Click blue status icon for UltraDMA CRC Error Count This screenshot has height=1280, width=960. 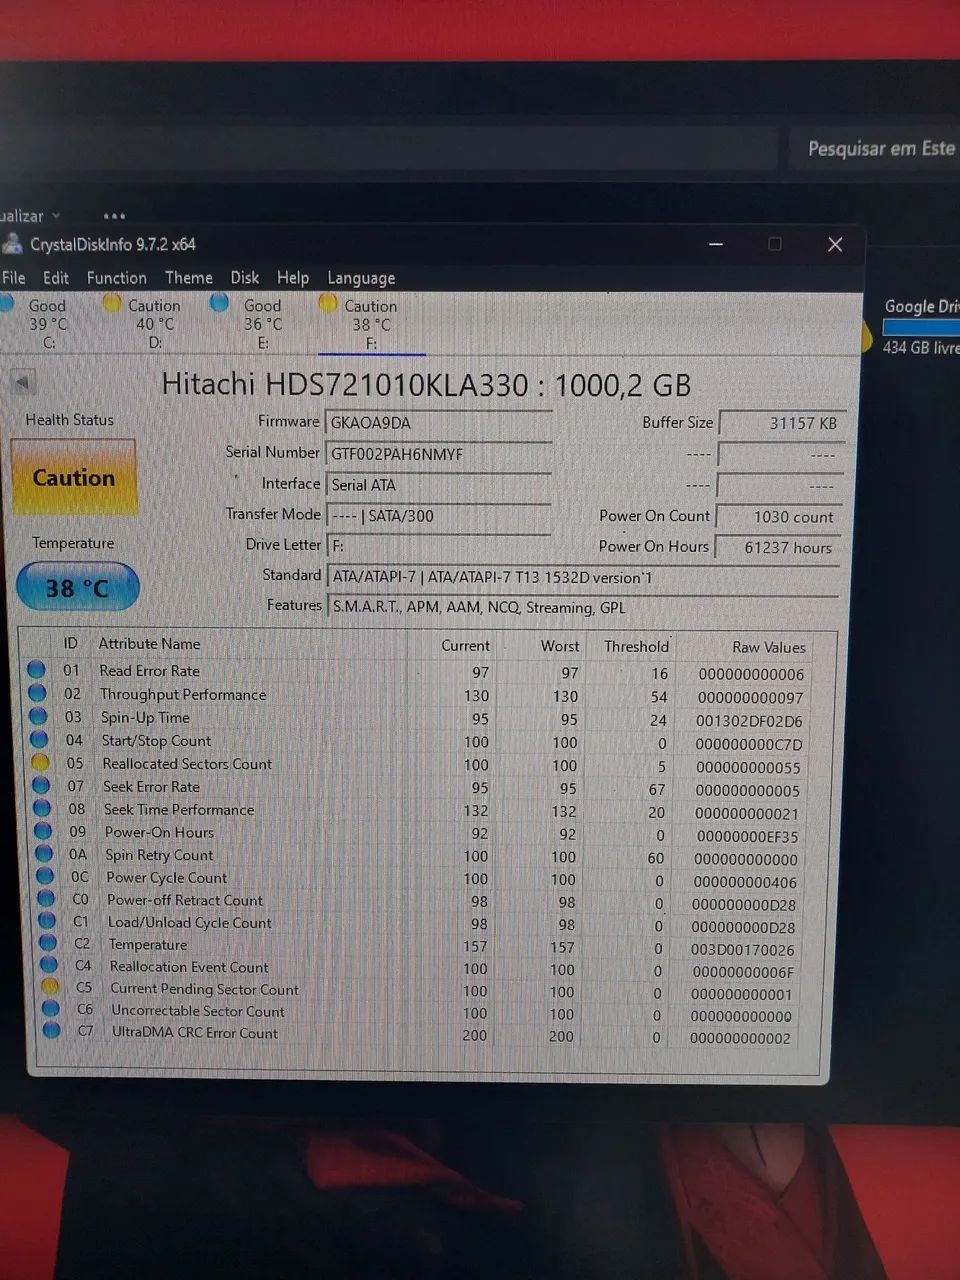[52, 1031]
